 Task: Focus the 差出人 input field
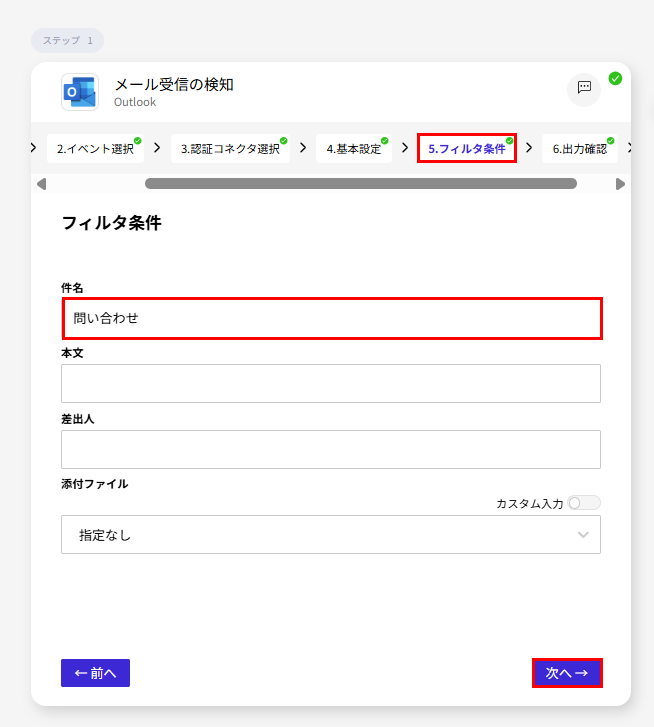331,449
